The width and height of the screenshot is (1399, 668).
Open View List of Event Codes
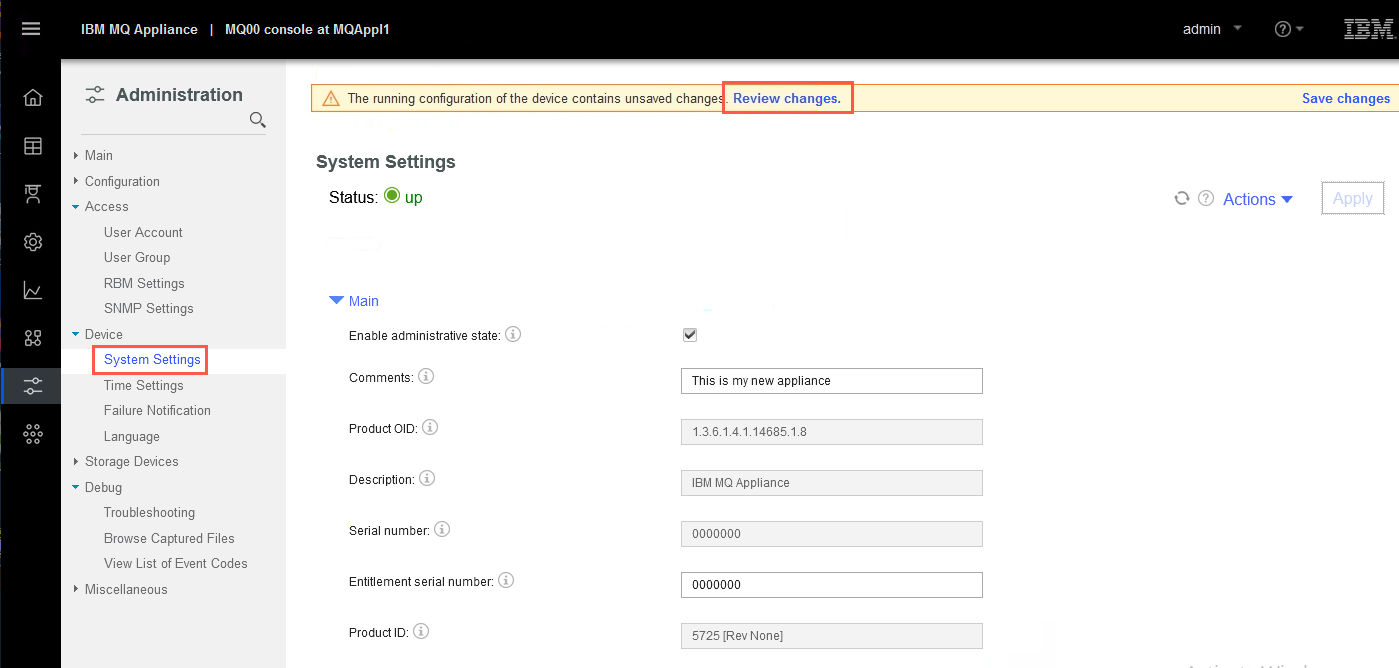pos(176,563)
